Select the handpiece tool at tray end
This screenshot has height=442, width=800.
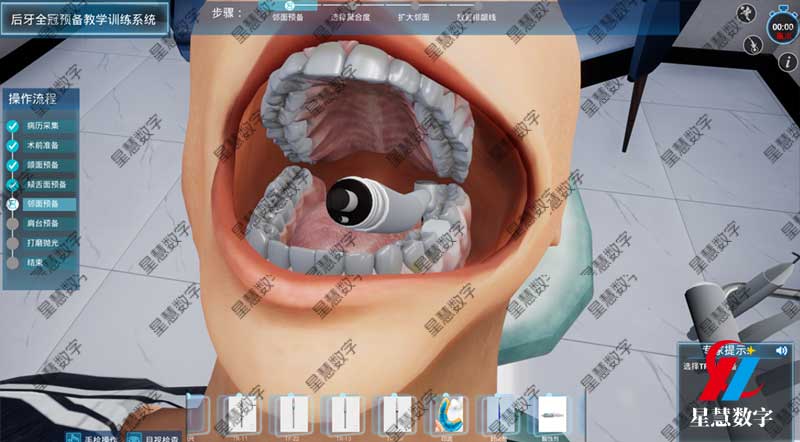(549, 413)
